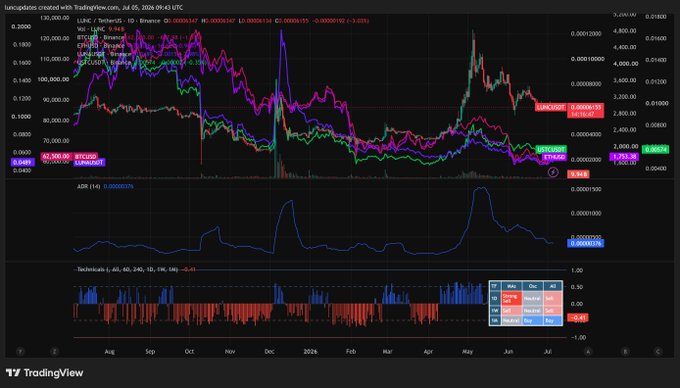Click the Jul label on time axis
680x388 pixels.
tap(548, 352)
